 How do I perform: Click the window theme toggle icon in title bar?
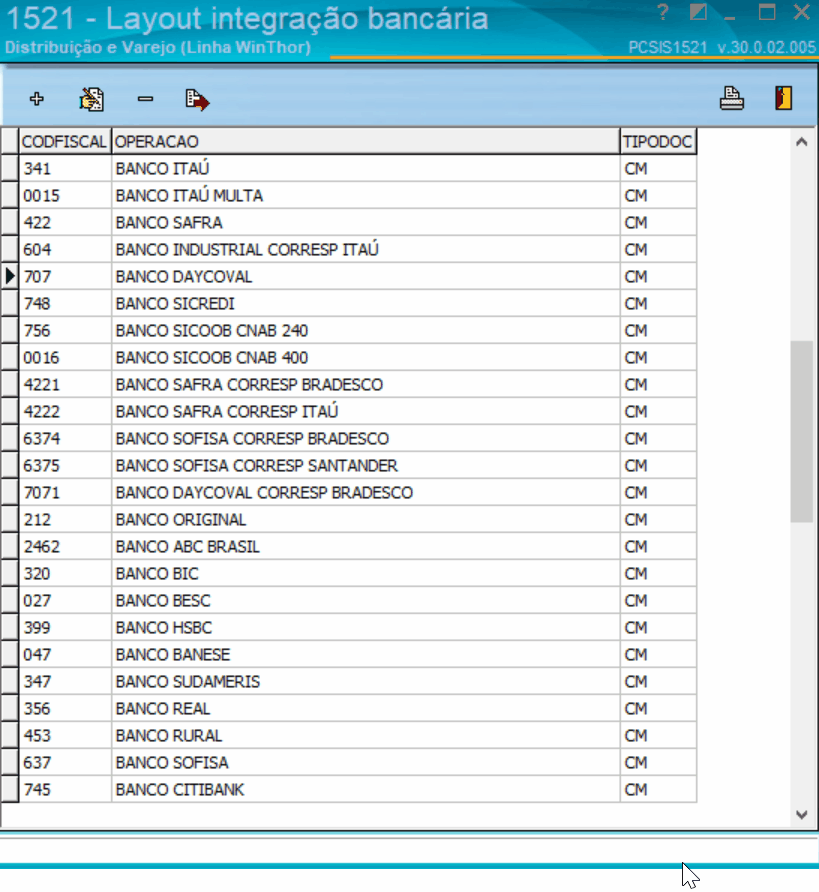[x=698, y=12]
